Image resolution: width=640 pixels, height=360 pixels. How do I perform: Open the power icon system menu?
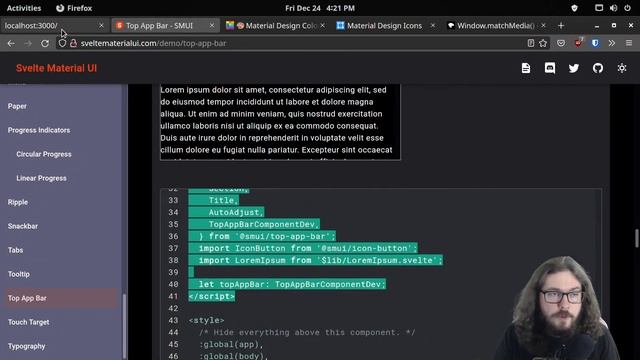[x=627, y=8]
